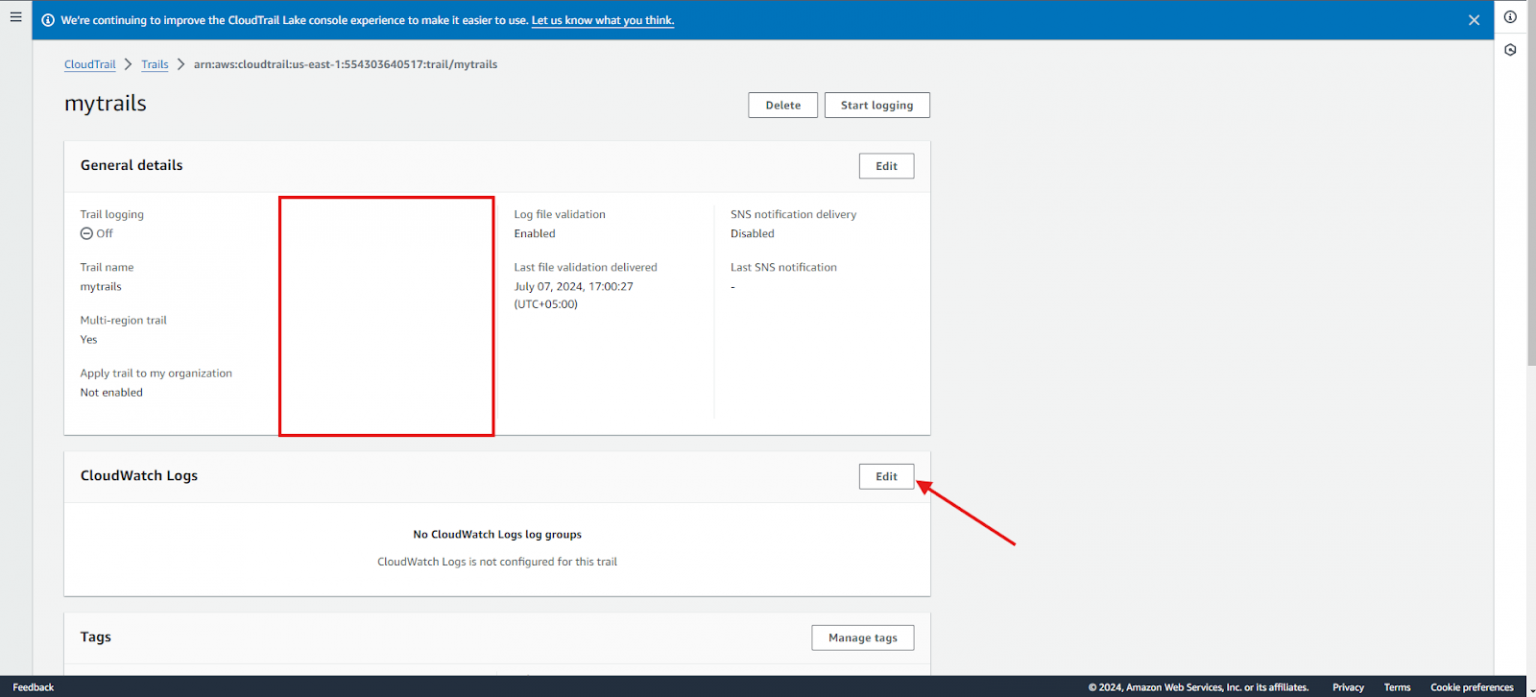Enable logging with the Start logging button
Screen dimensions: 1536x697
(x=877, y=104)
